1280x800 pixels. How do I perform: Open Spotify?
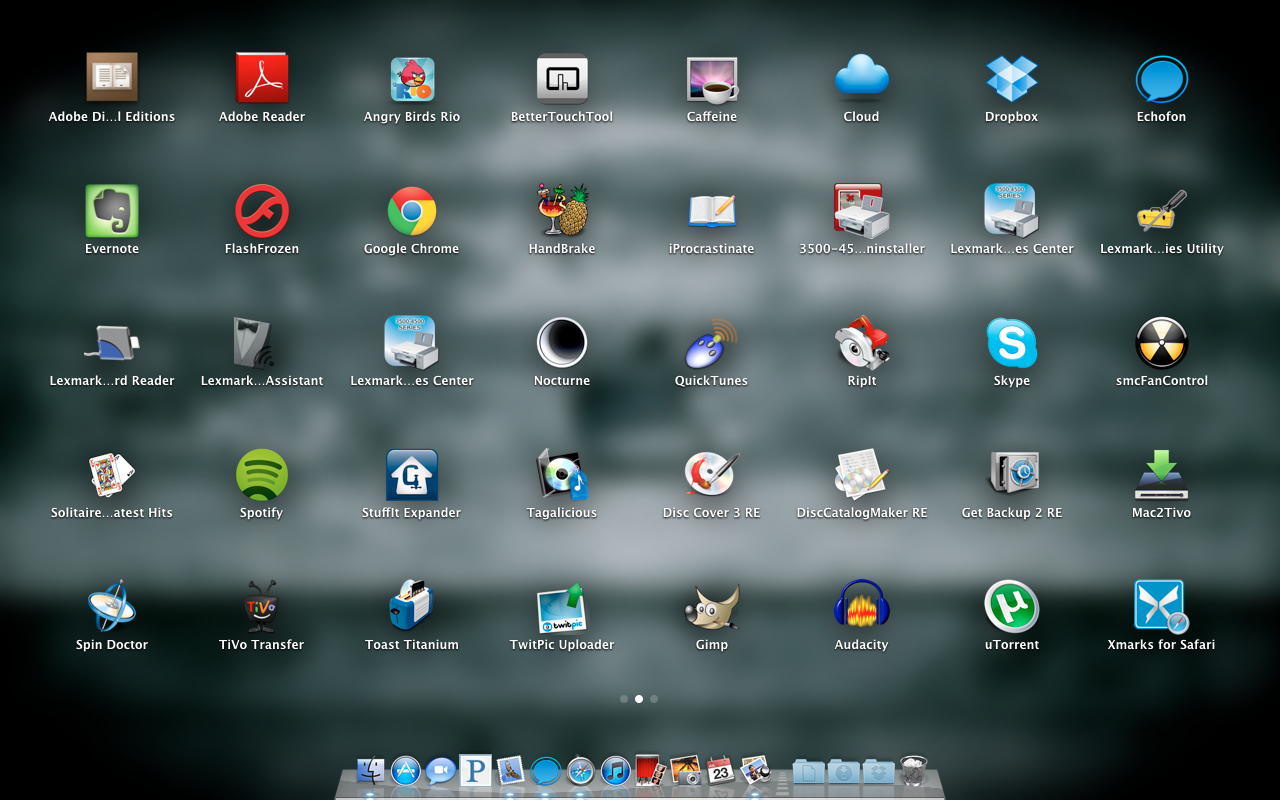click(262, 474)
